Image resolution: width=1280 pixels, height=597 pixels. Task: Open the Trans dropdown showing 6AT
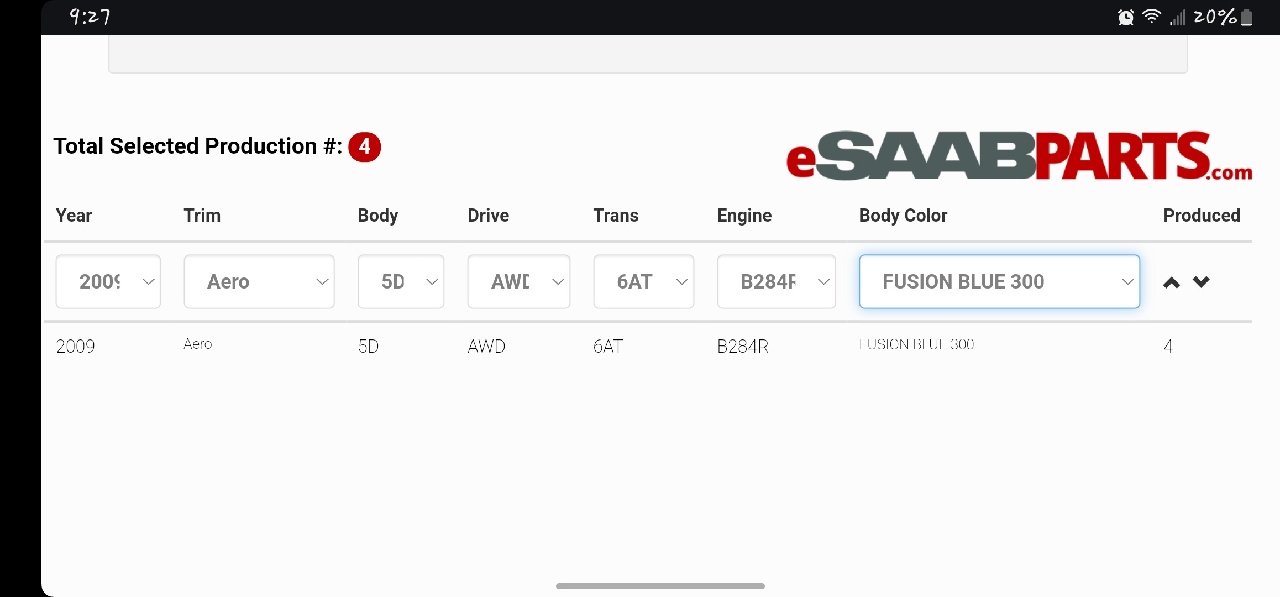tap(643, 282)
